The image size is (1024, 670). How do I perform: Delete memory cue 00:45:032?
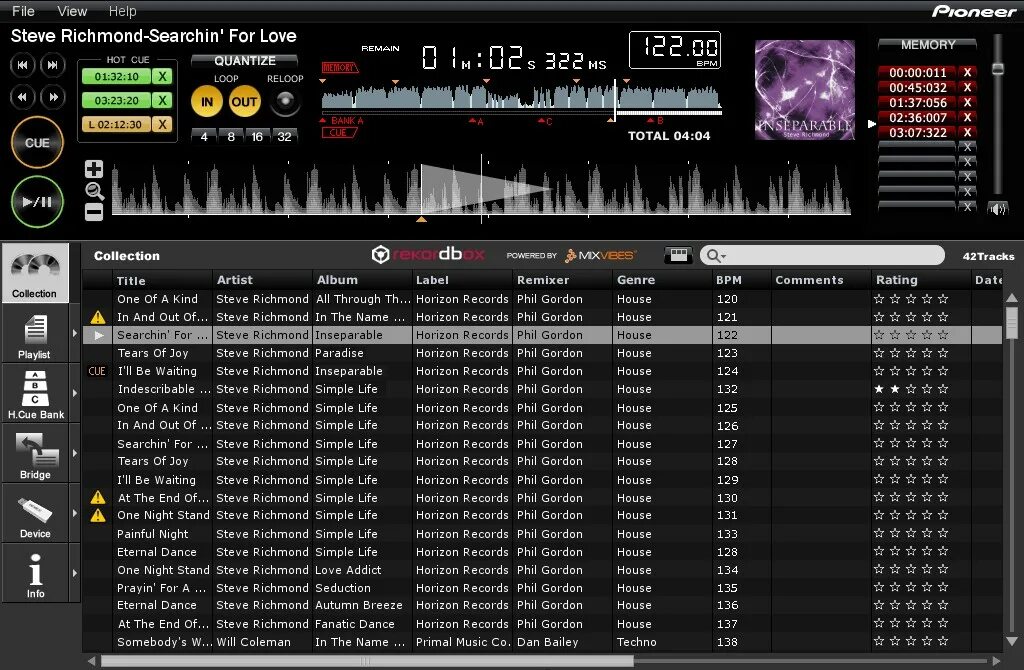(x=967, y=88)
